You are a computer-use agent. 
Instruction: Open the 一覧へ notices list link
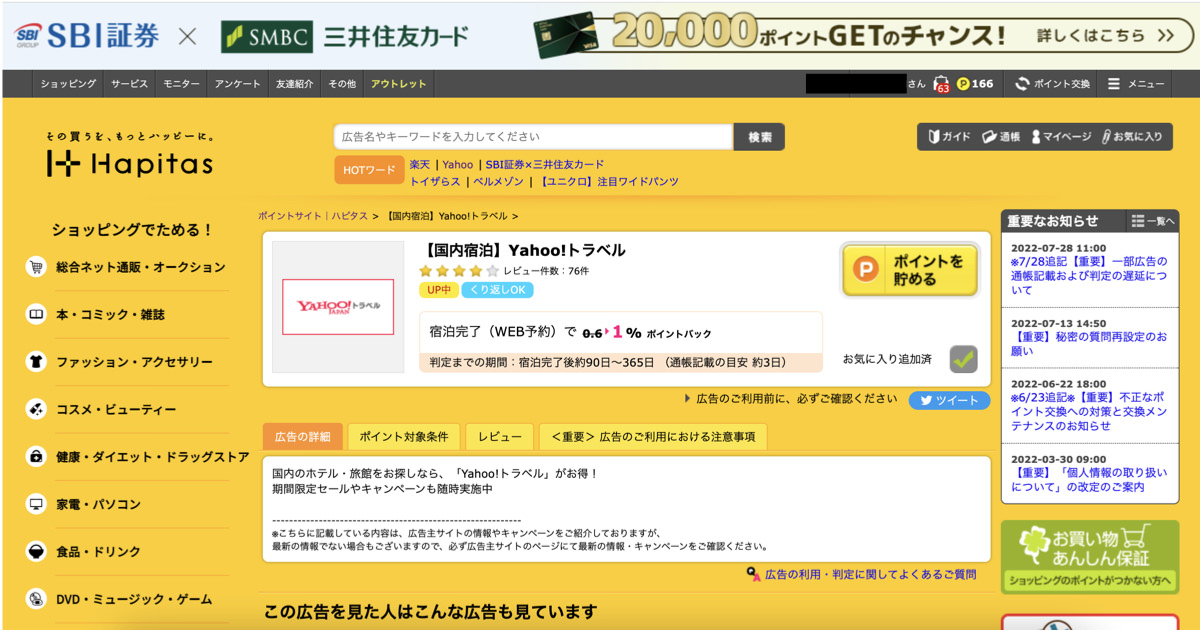coord(1153,221)
